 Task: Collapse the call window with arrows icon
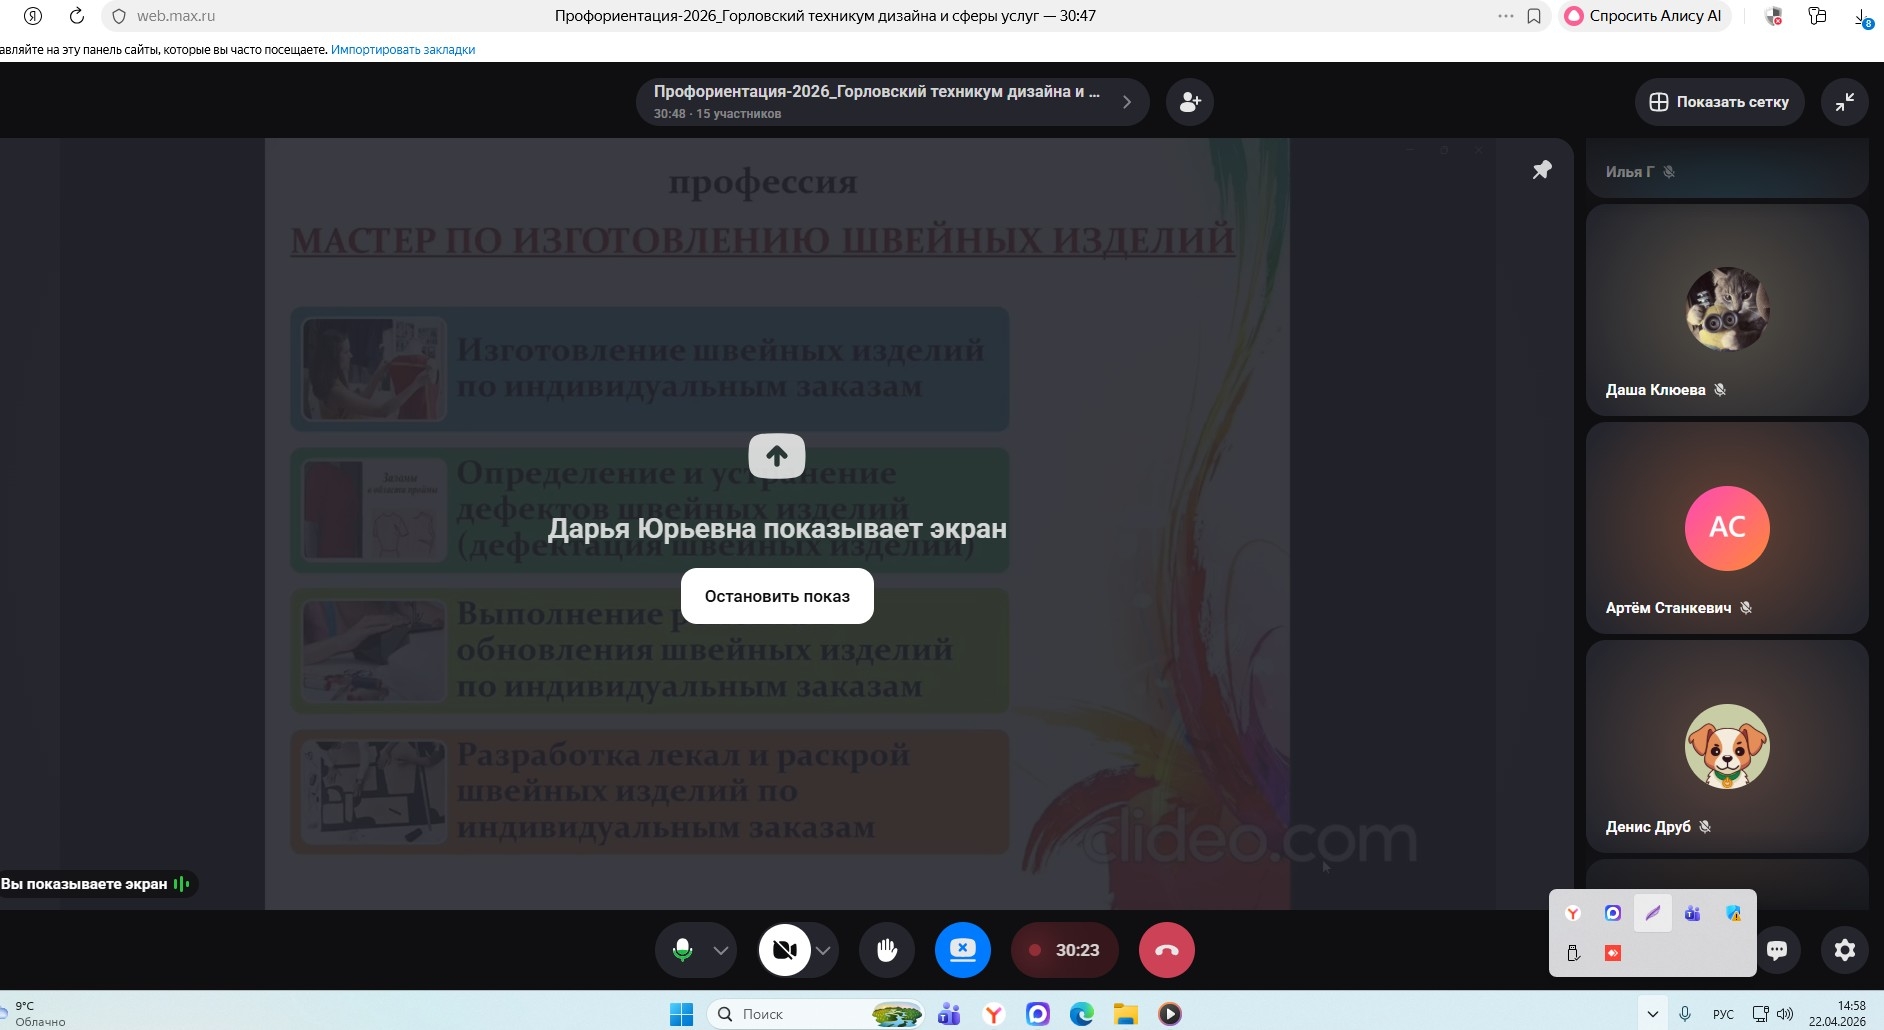pos(1845,102)
